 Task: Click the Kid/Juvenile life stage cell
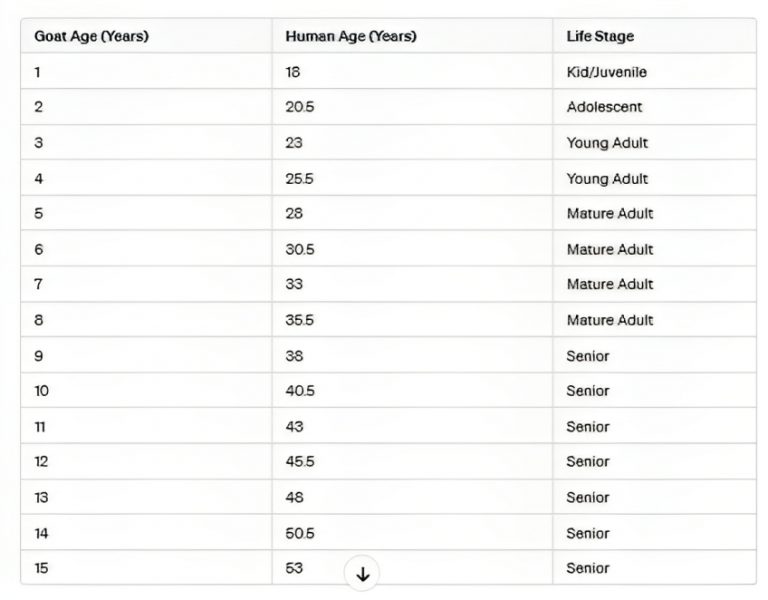click(x=654, y=72)
